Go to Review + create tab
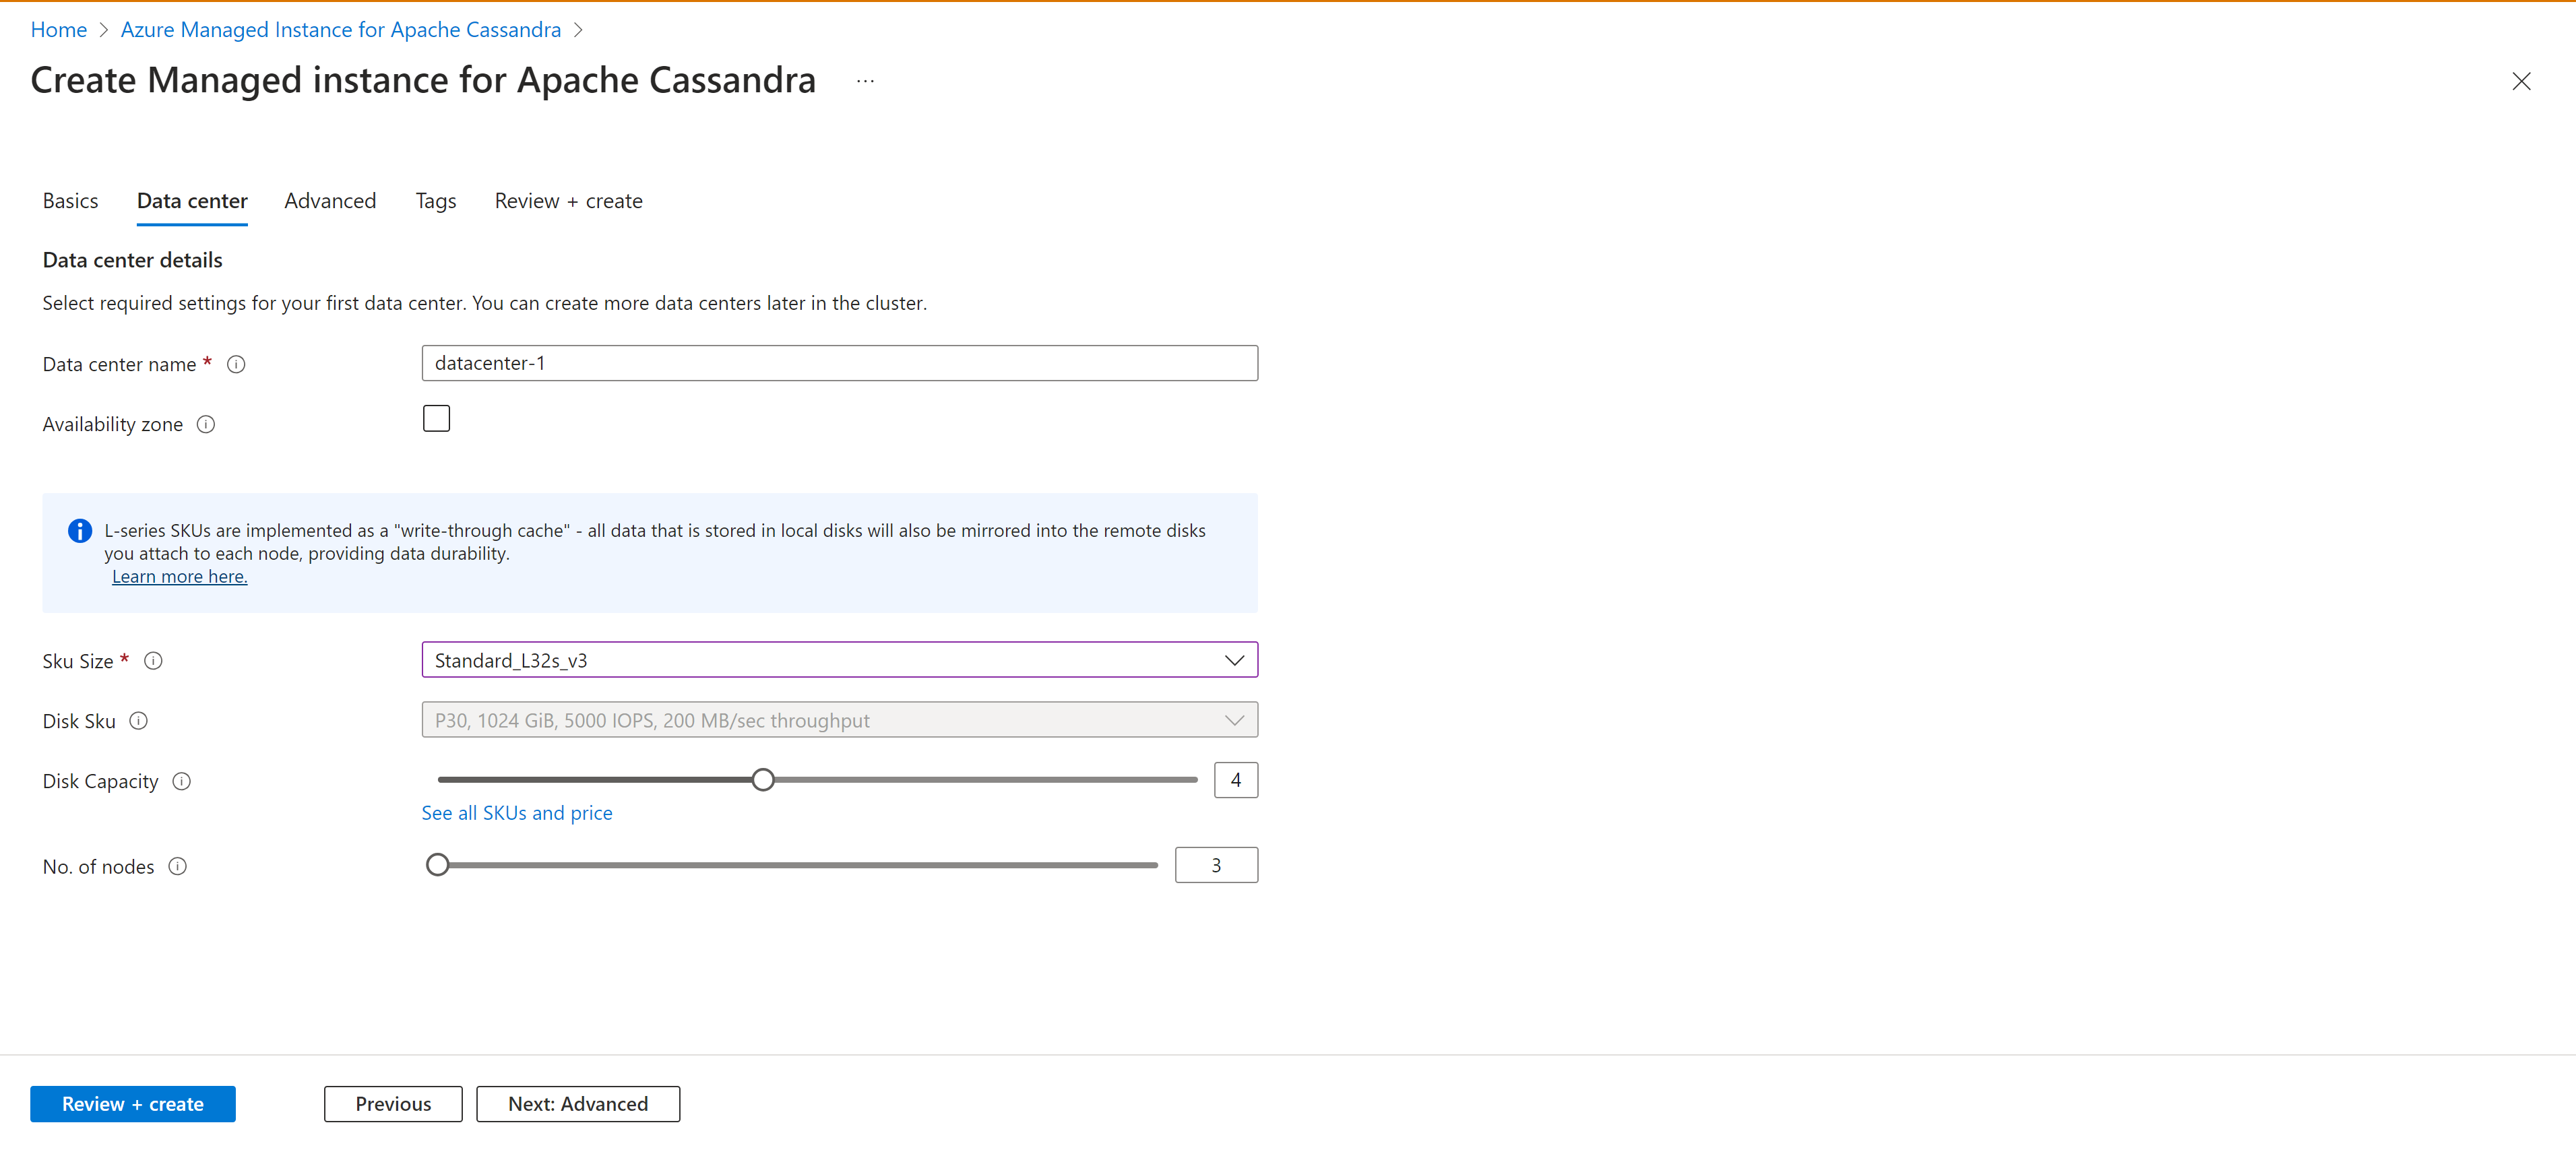 [568, 201]
